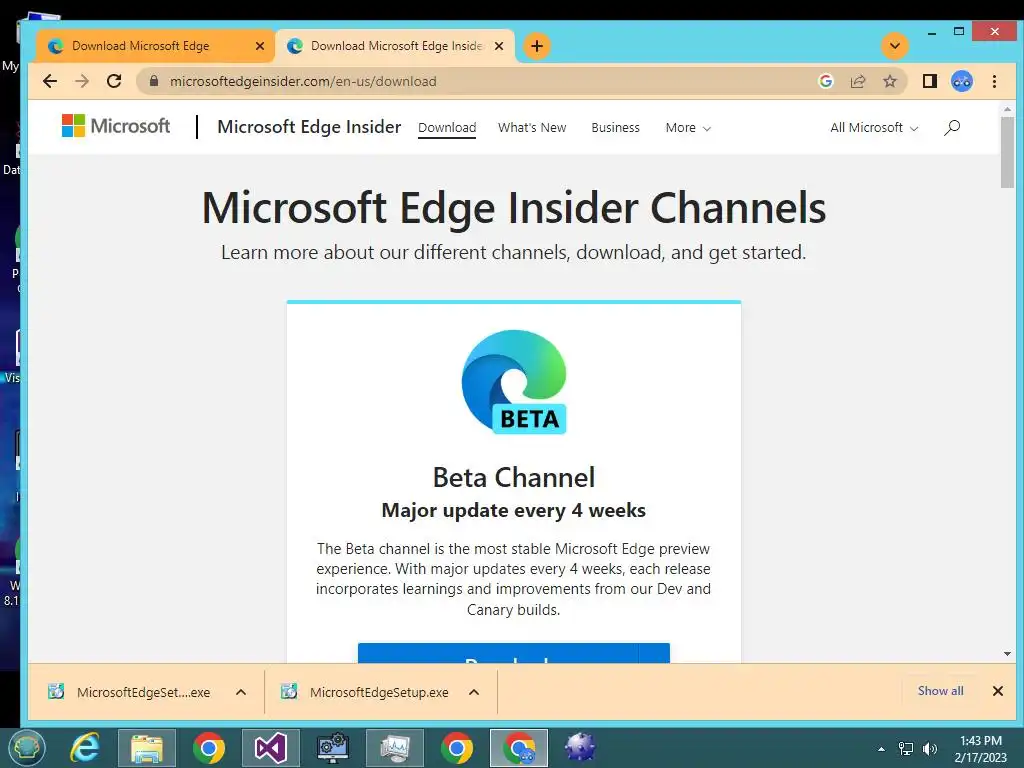This screenshot has height=768, width=1024.
Task: Open the spiky ball taskbar icon
Action: coord(580,748)
